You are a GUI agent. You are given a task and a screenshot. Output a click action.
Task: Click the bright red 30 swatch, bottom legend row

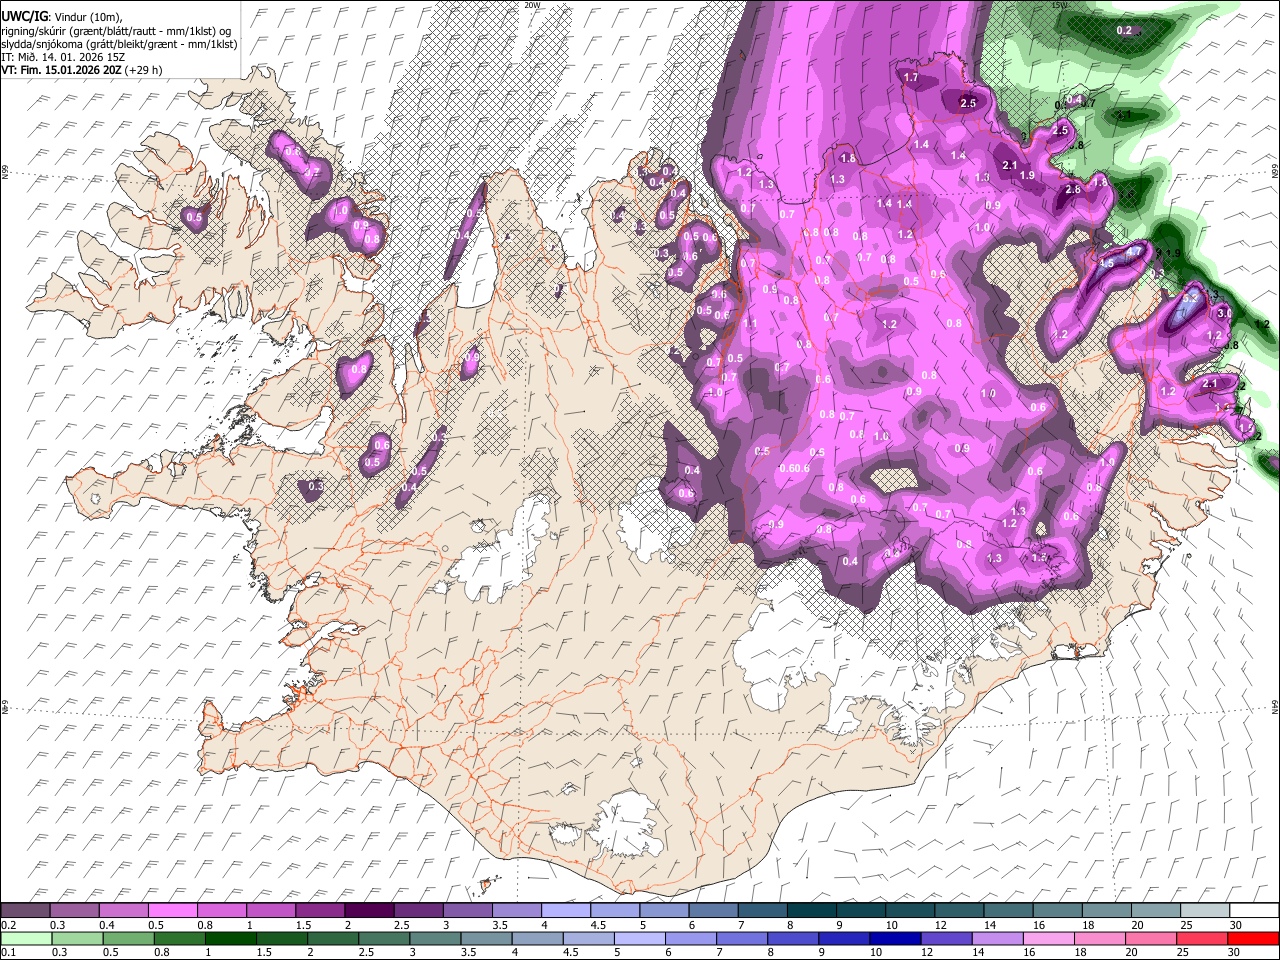tap(1253, 938)
